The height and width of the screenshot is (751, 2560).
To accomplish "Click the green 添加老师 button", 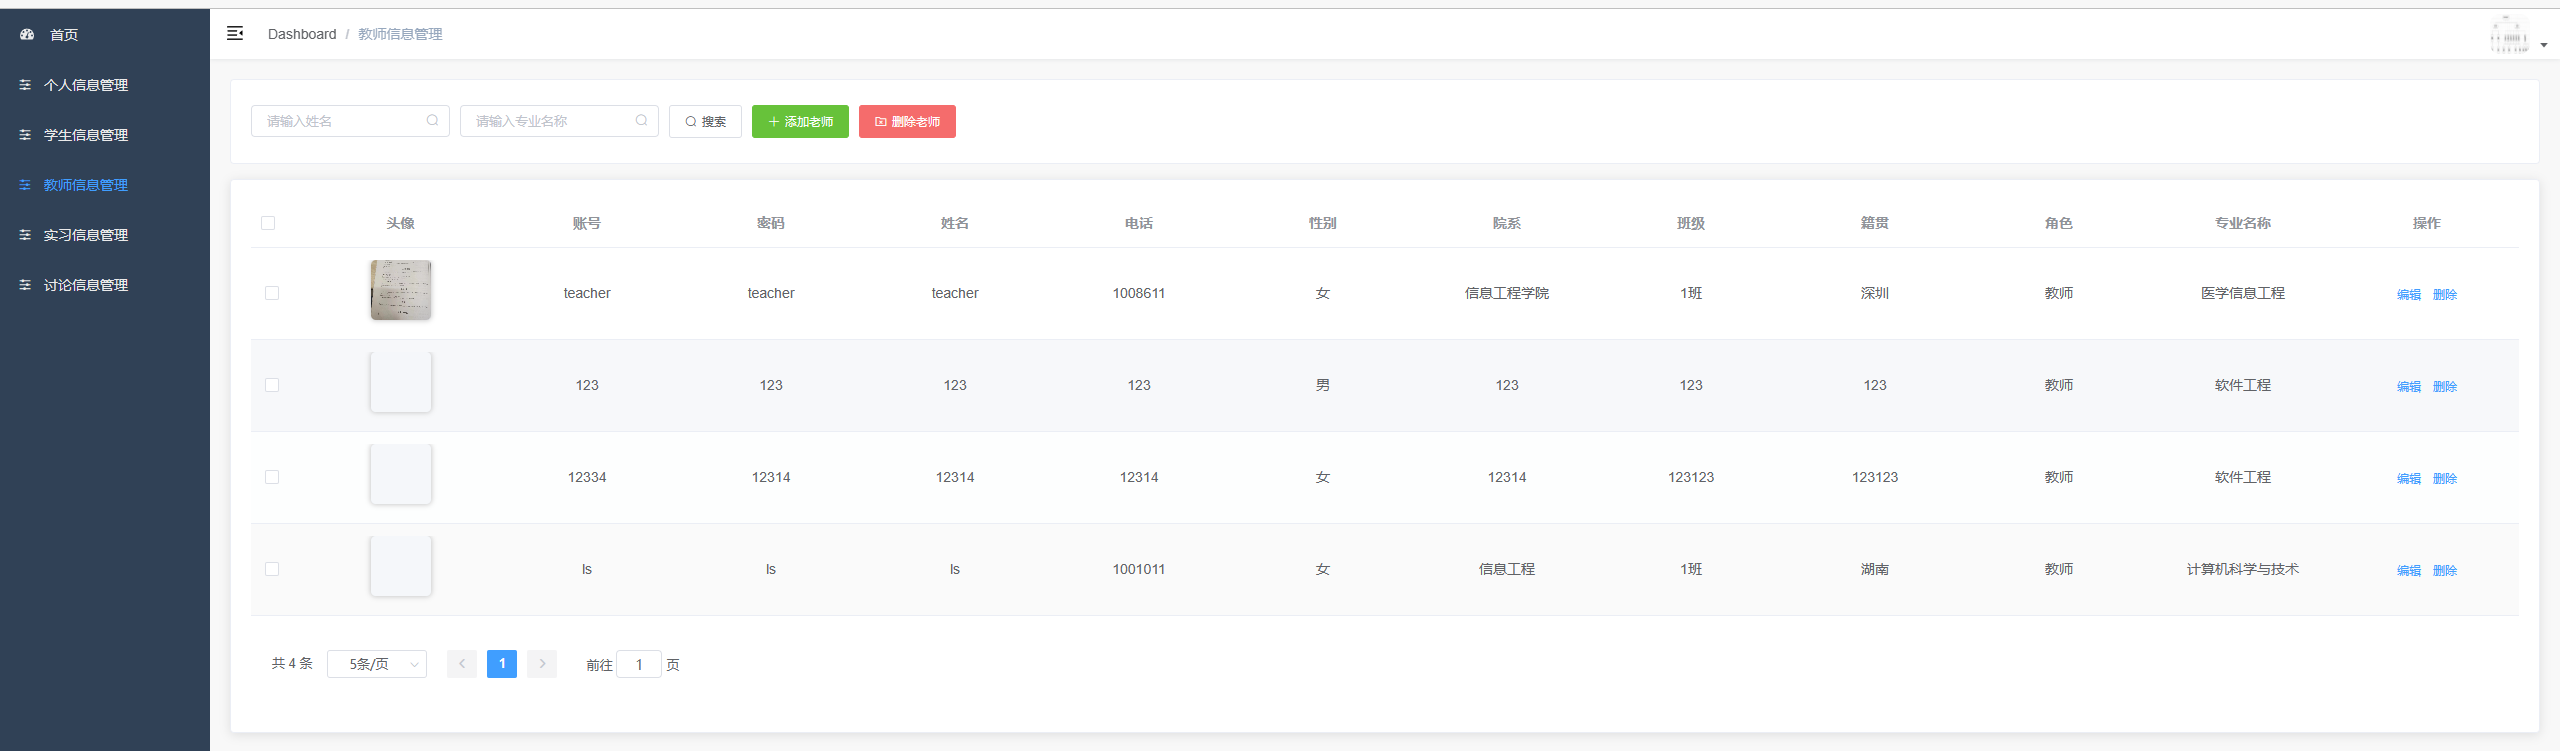I will [x=800, y=122].
